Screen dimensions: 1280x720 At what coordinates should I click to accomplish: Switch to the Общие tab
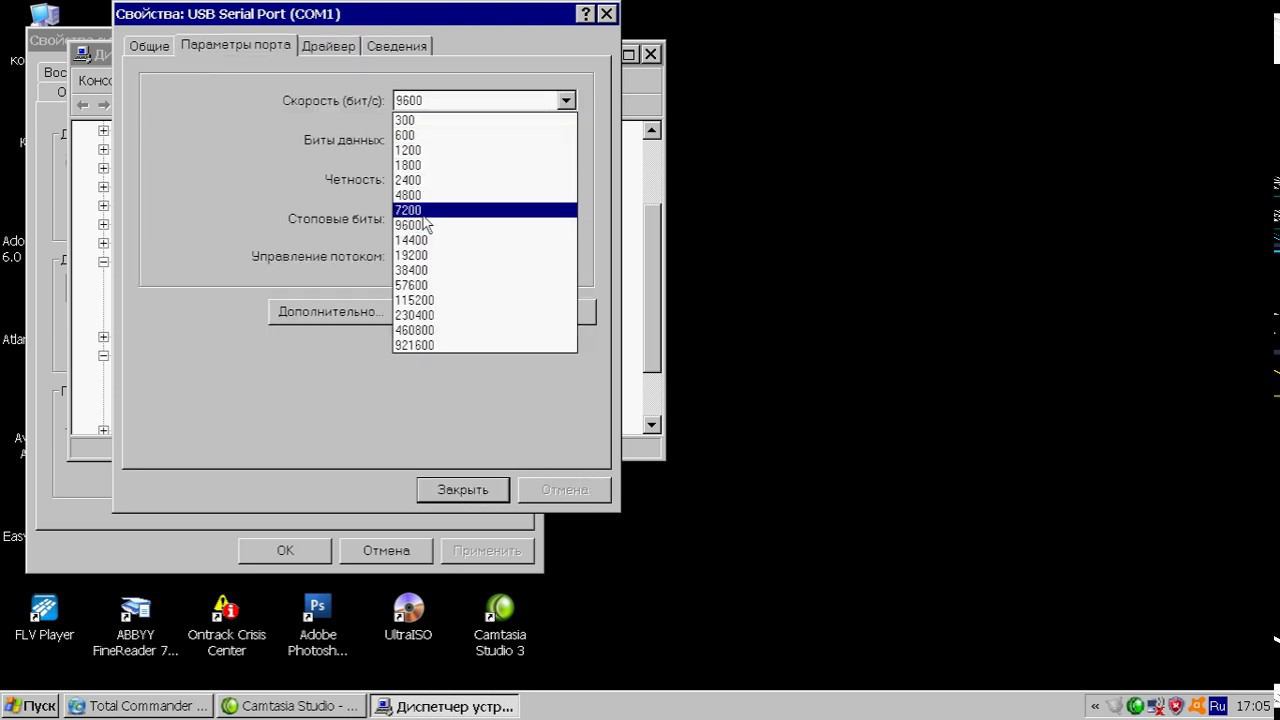pyautogui.click(x=149, y=46)
